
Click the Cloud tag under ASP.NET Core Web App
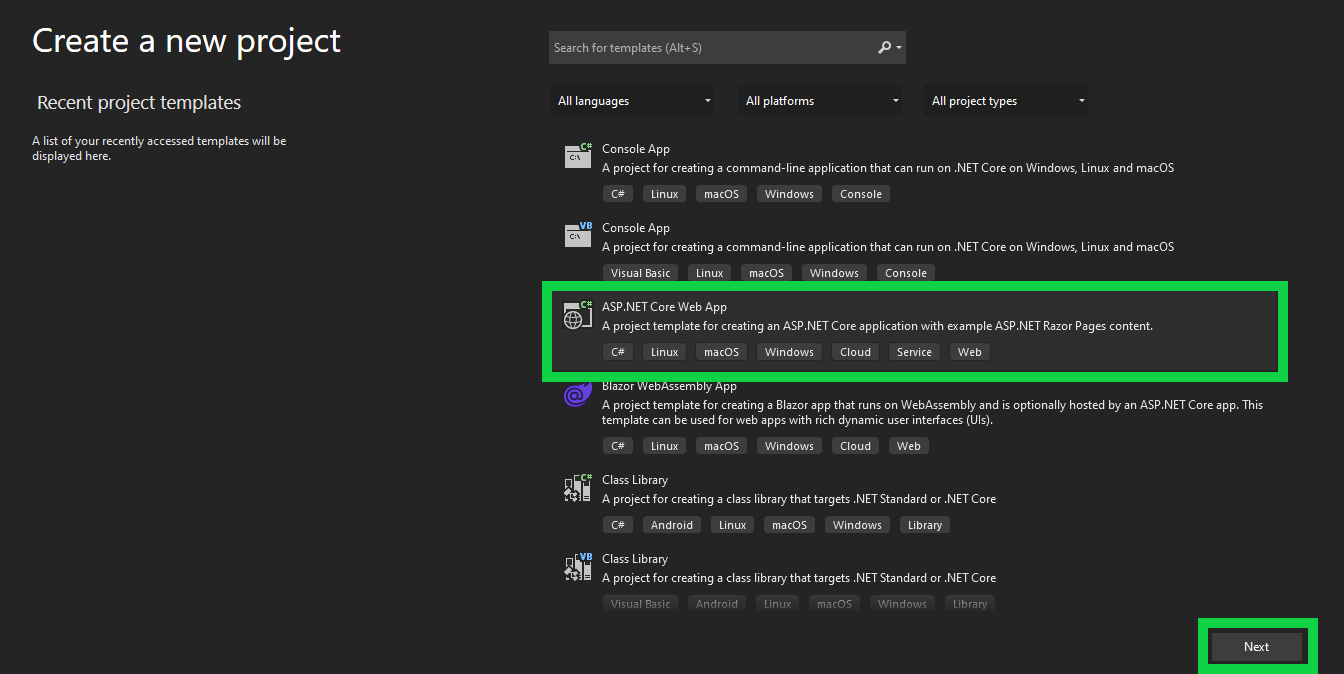(856, 352)
